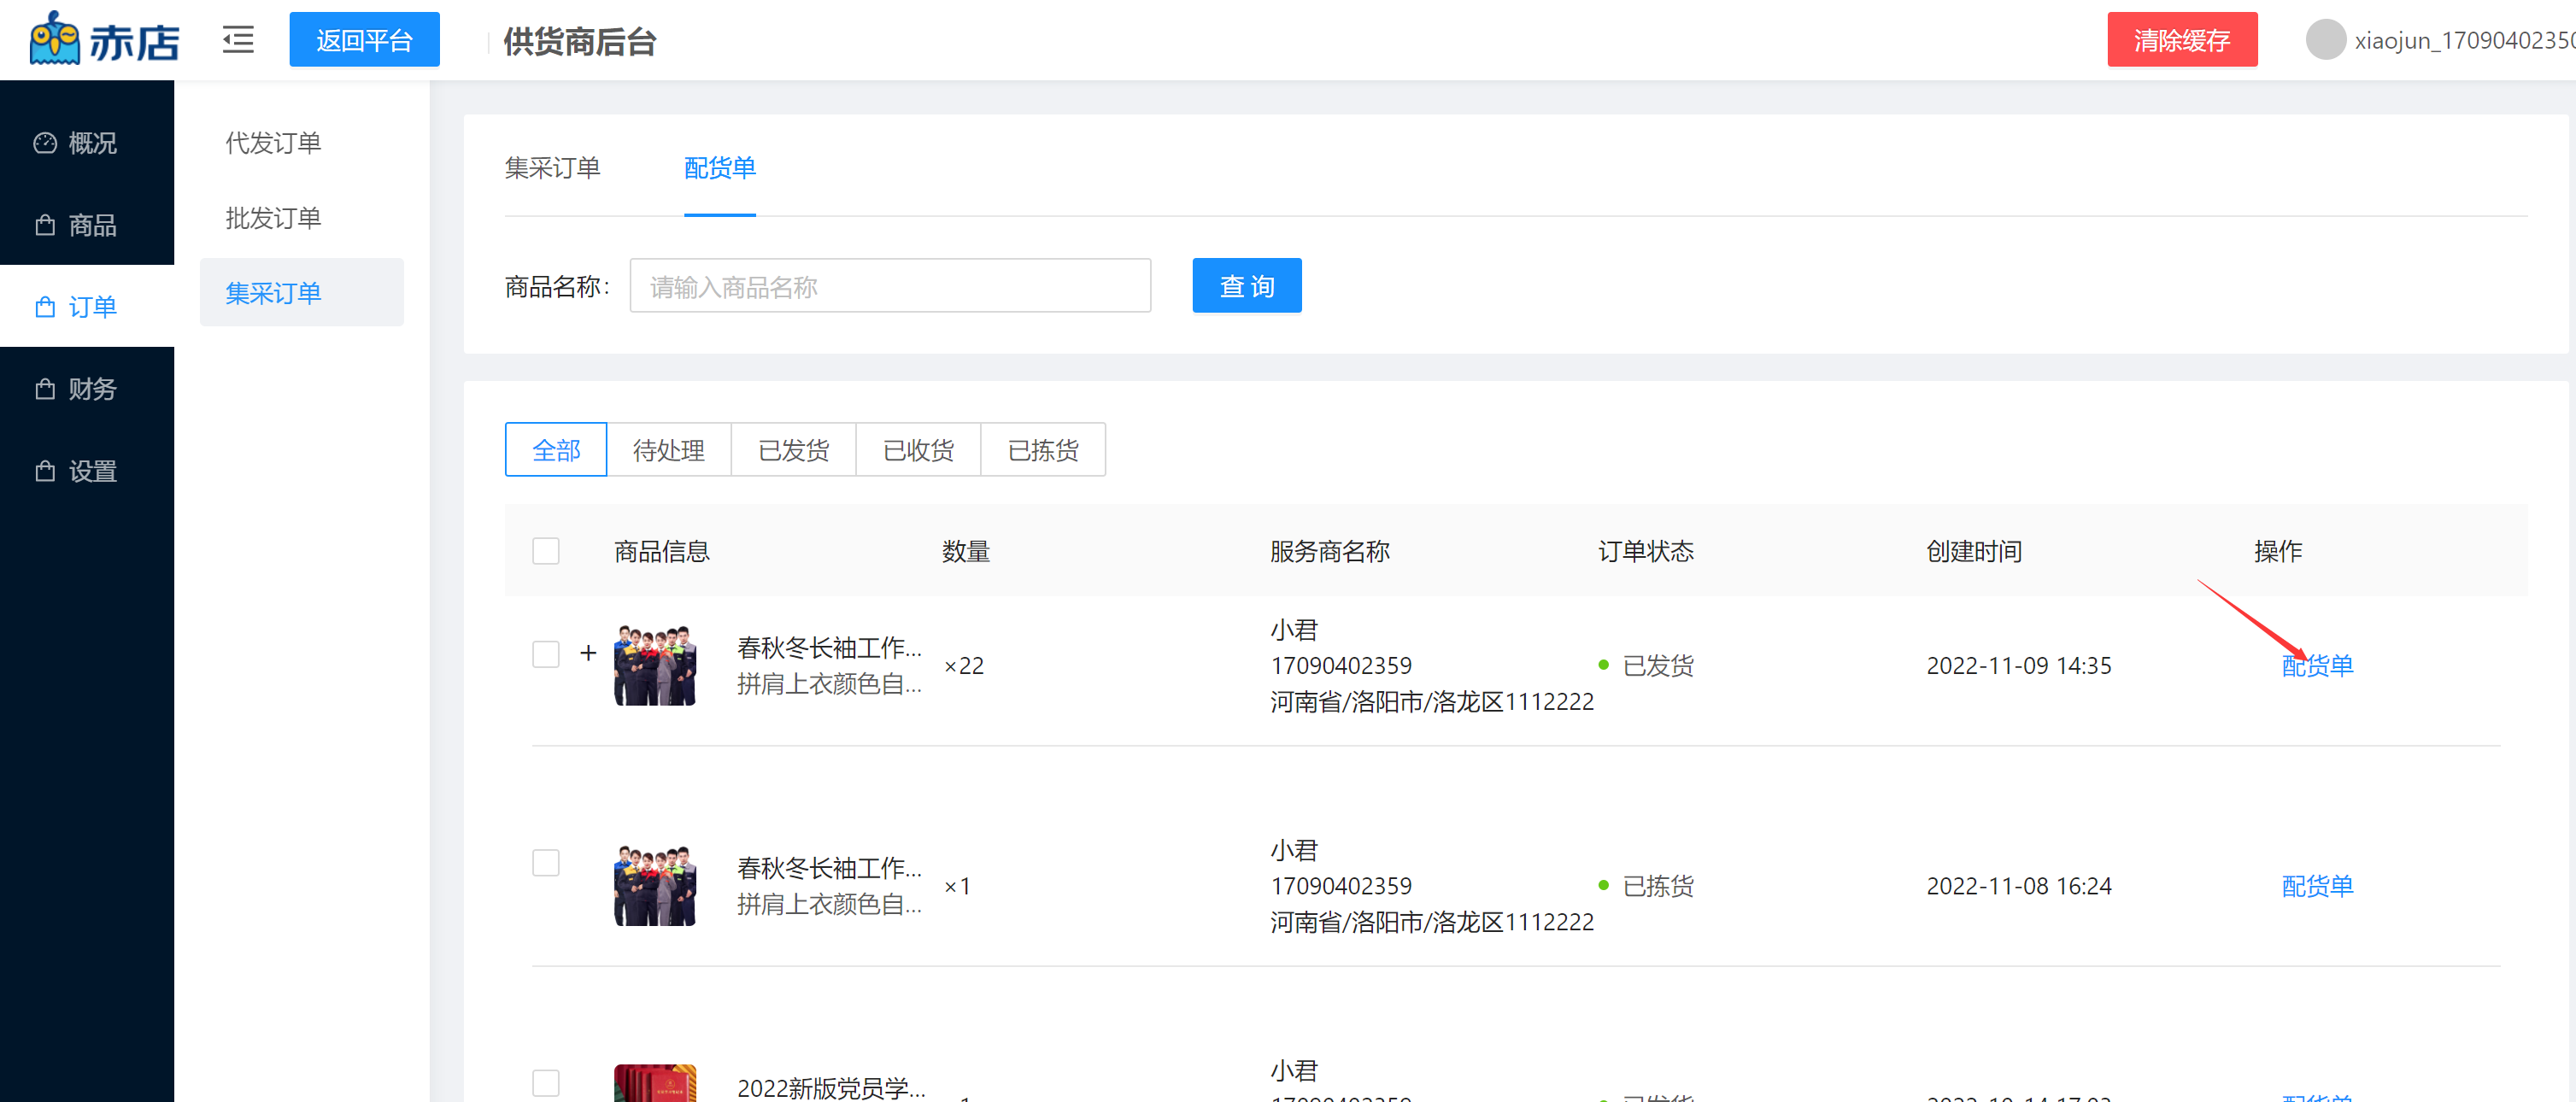The width and height of the screenshot is (2576, 1102).
Task: Click the bag icon beside 财务
Action: 45,389
